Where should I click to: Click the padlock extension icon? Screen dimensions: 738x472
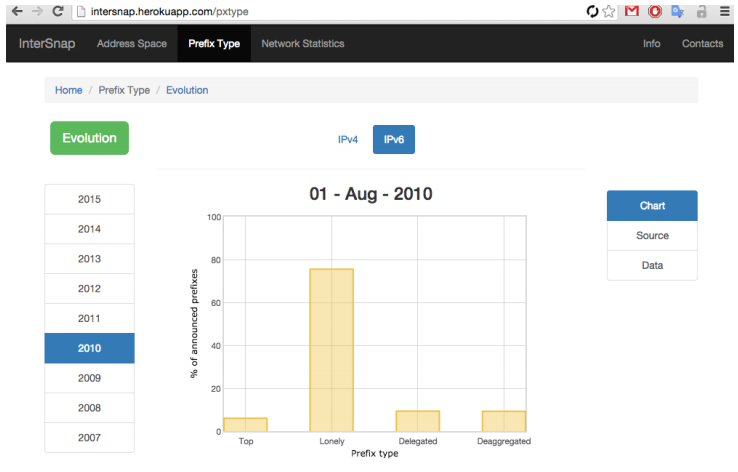[701, 11]
